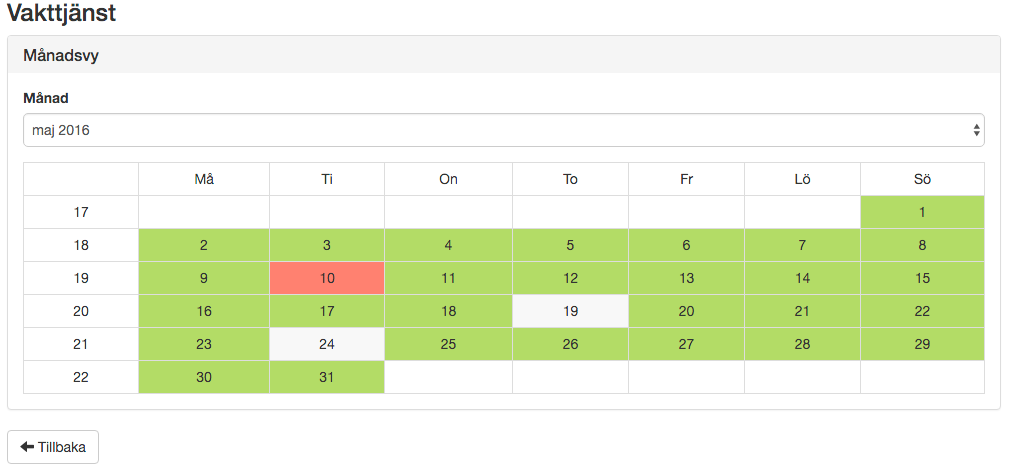Choose day 29 in the calendar

(x=922, y=344)
